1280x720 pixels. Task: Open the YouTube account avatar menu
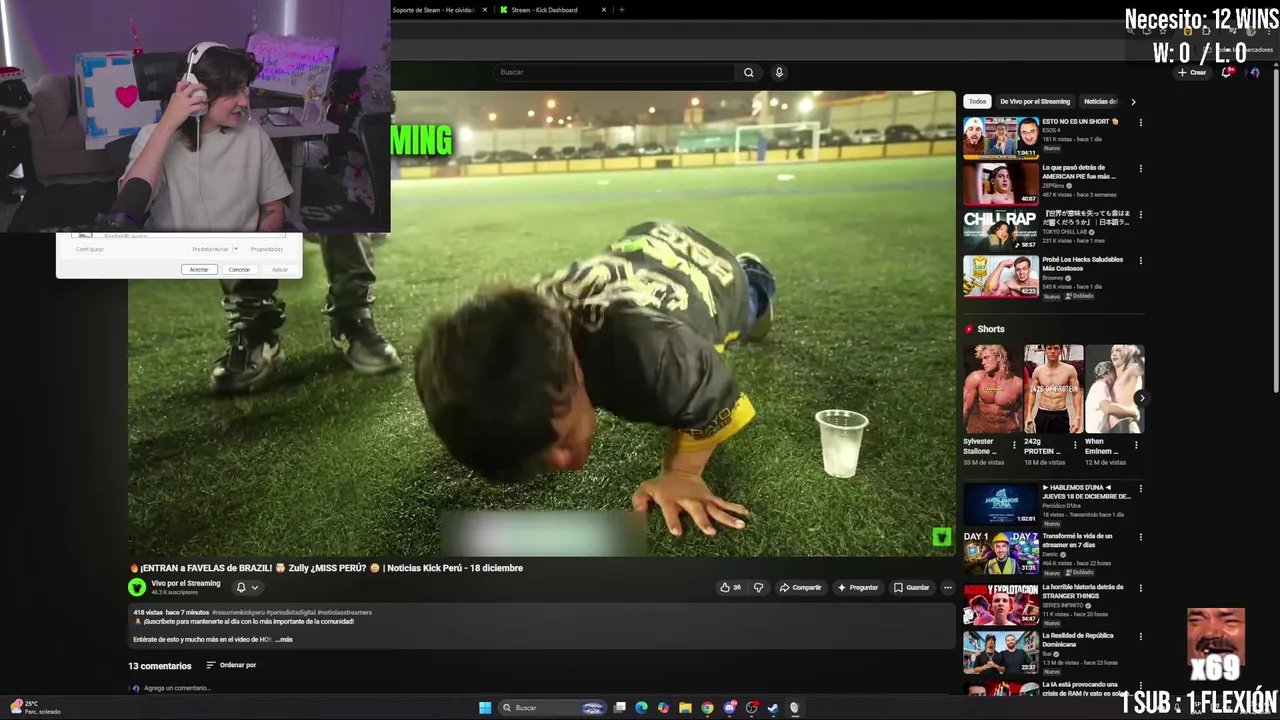(1254, 72)
